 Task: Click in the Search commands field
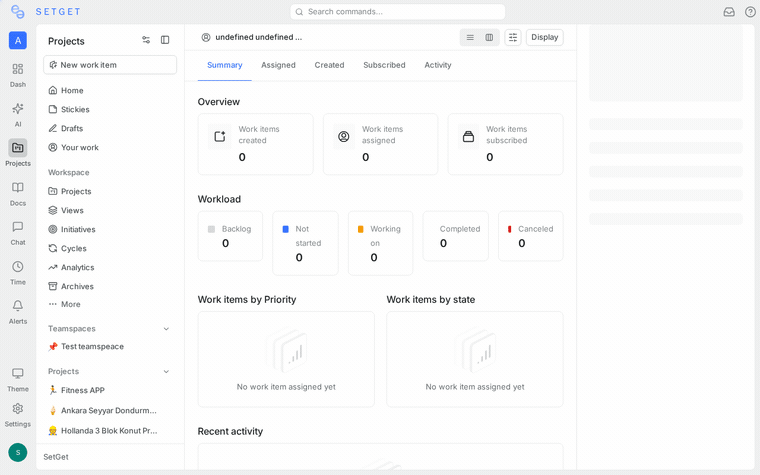(397, 12)
